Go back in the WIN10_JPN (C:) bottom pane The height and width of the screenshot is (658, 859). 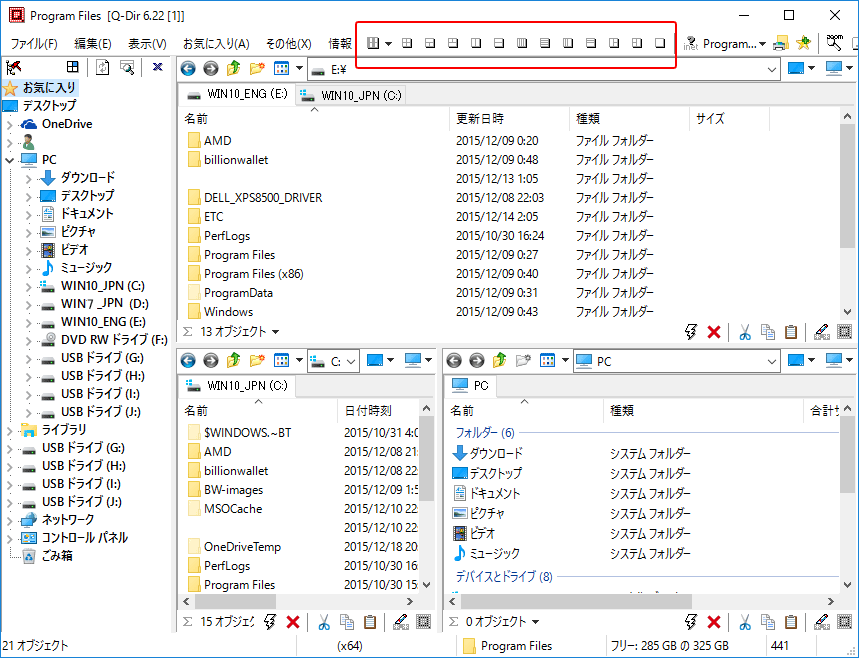tap(188, 361)
